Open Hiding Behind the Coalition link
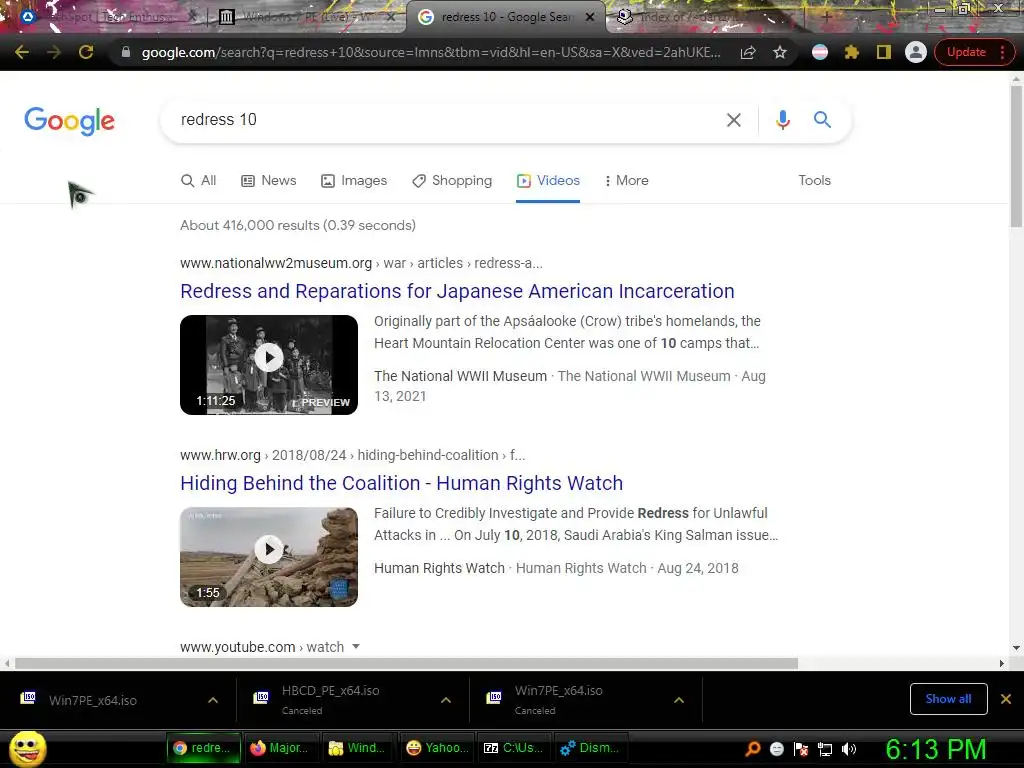 coord(402,483)
